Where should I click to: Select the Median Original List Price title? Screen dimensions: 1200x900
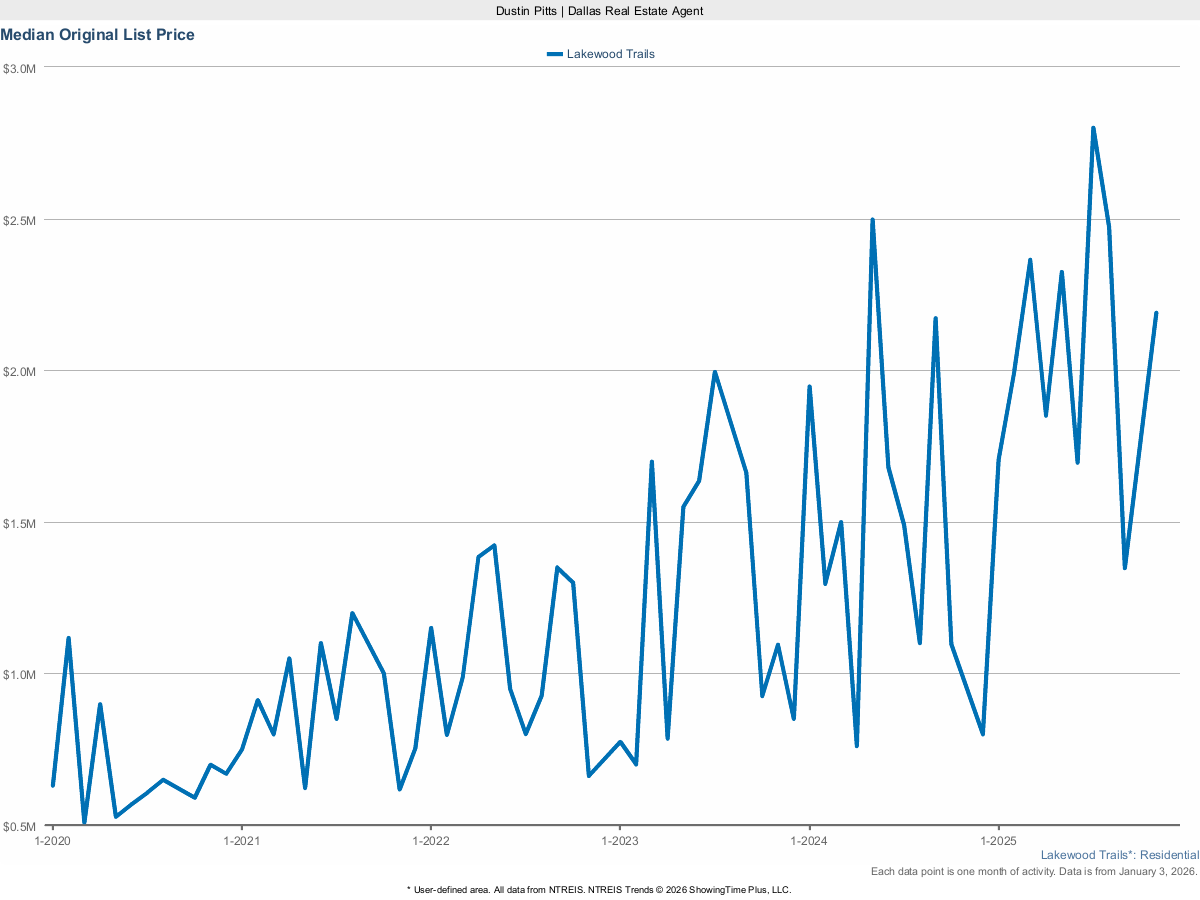[x=98, y=35]
